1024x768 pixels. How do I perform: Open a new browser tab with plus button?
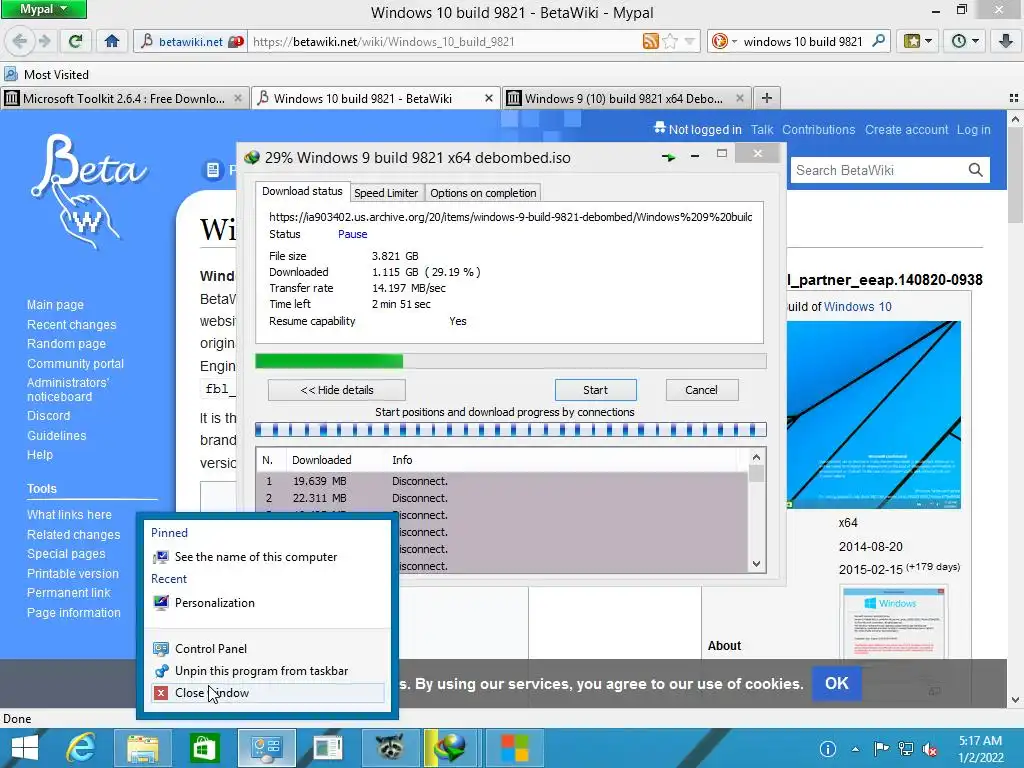(x=767, y=98)
